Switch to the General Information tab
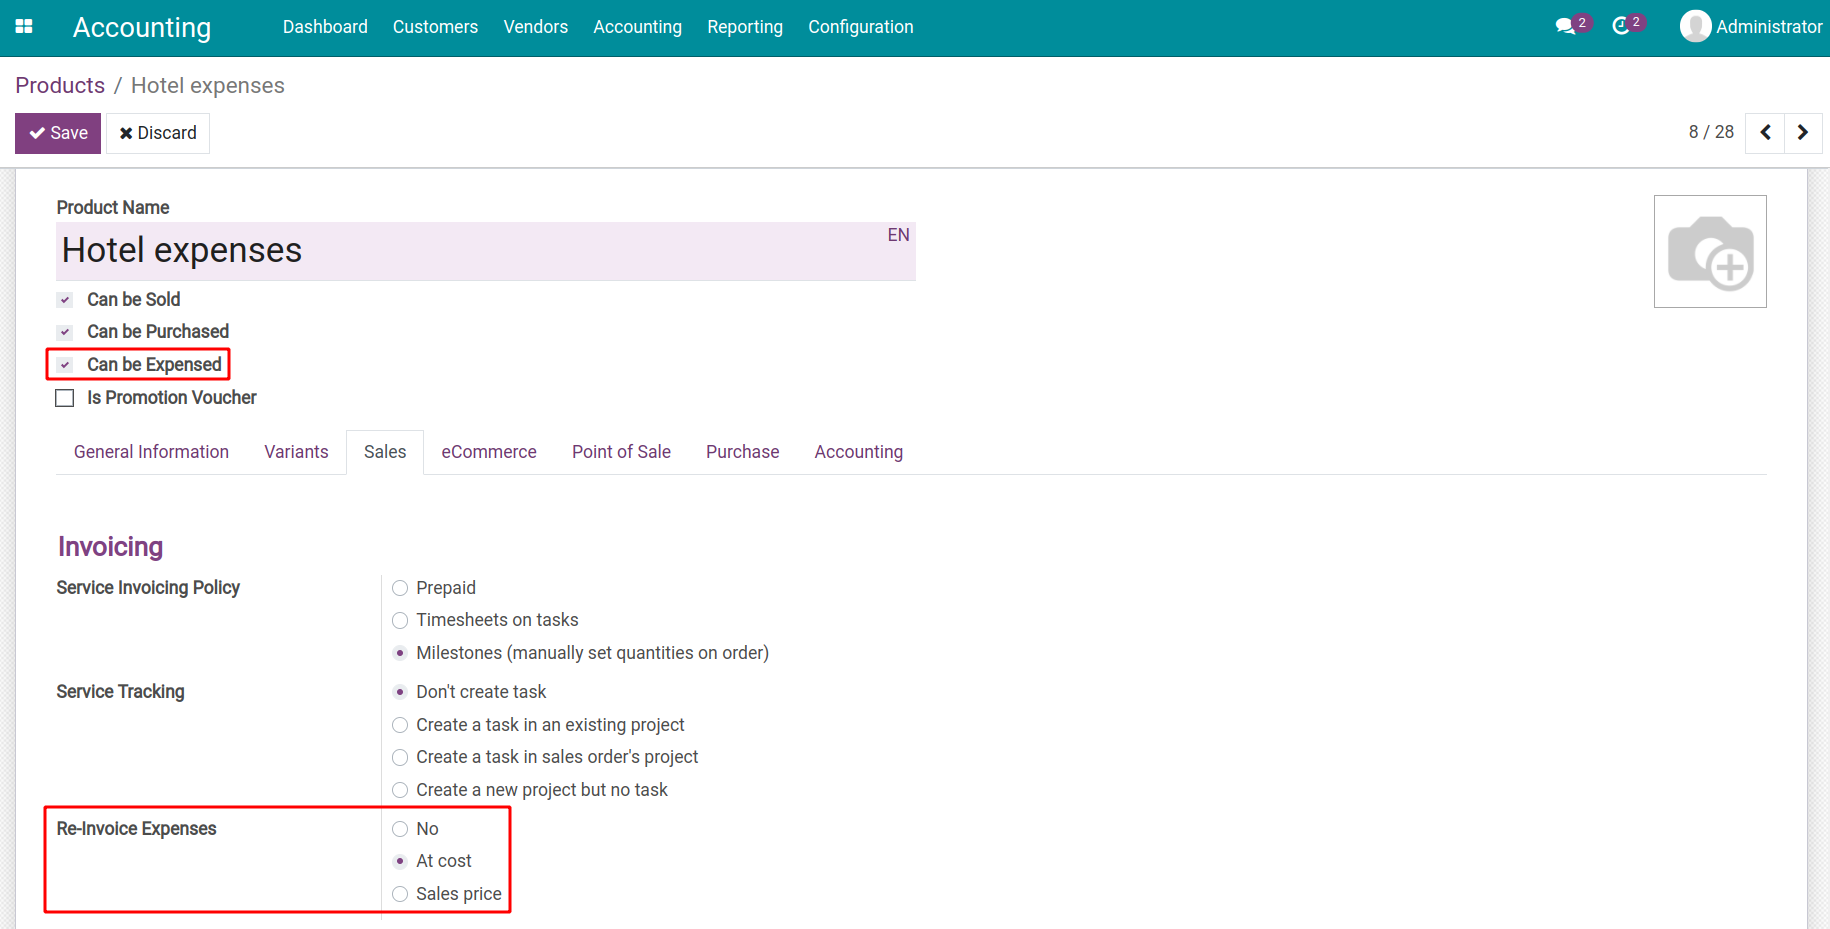The height and width of the screenshot is (929, 1830). tap(151, 452)
